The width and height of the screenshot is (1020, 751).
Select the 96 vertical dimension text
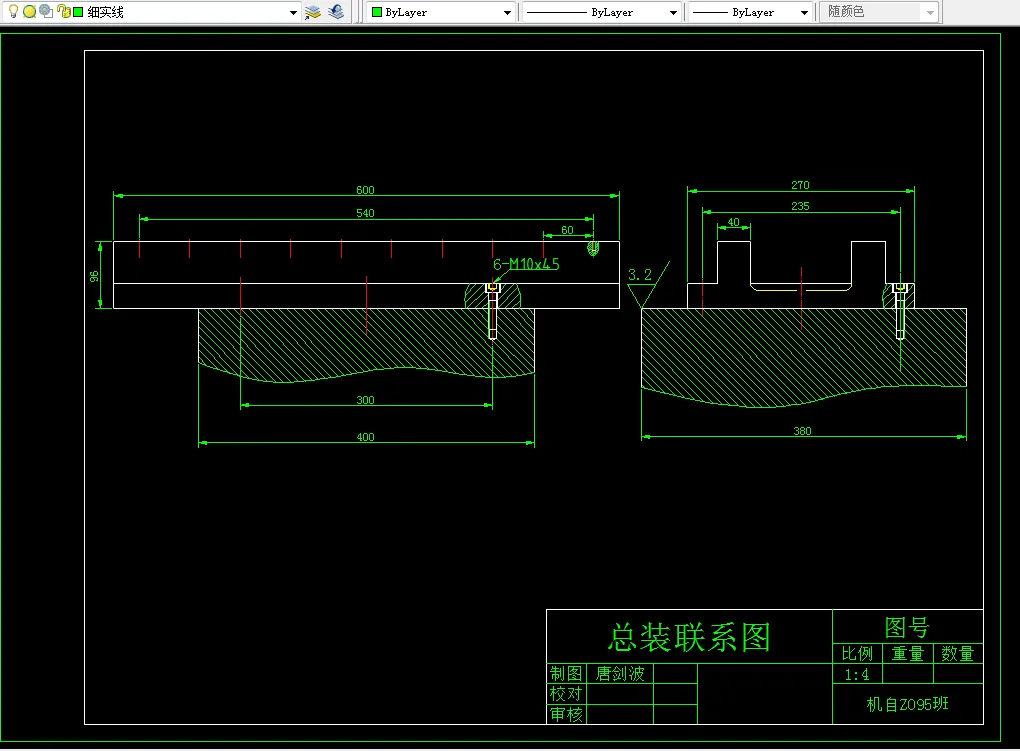pyautogui.click(x=94, y=277)
